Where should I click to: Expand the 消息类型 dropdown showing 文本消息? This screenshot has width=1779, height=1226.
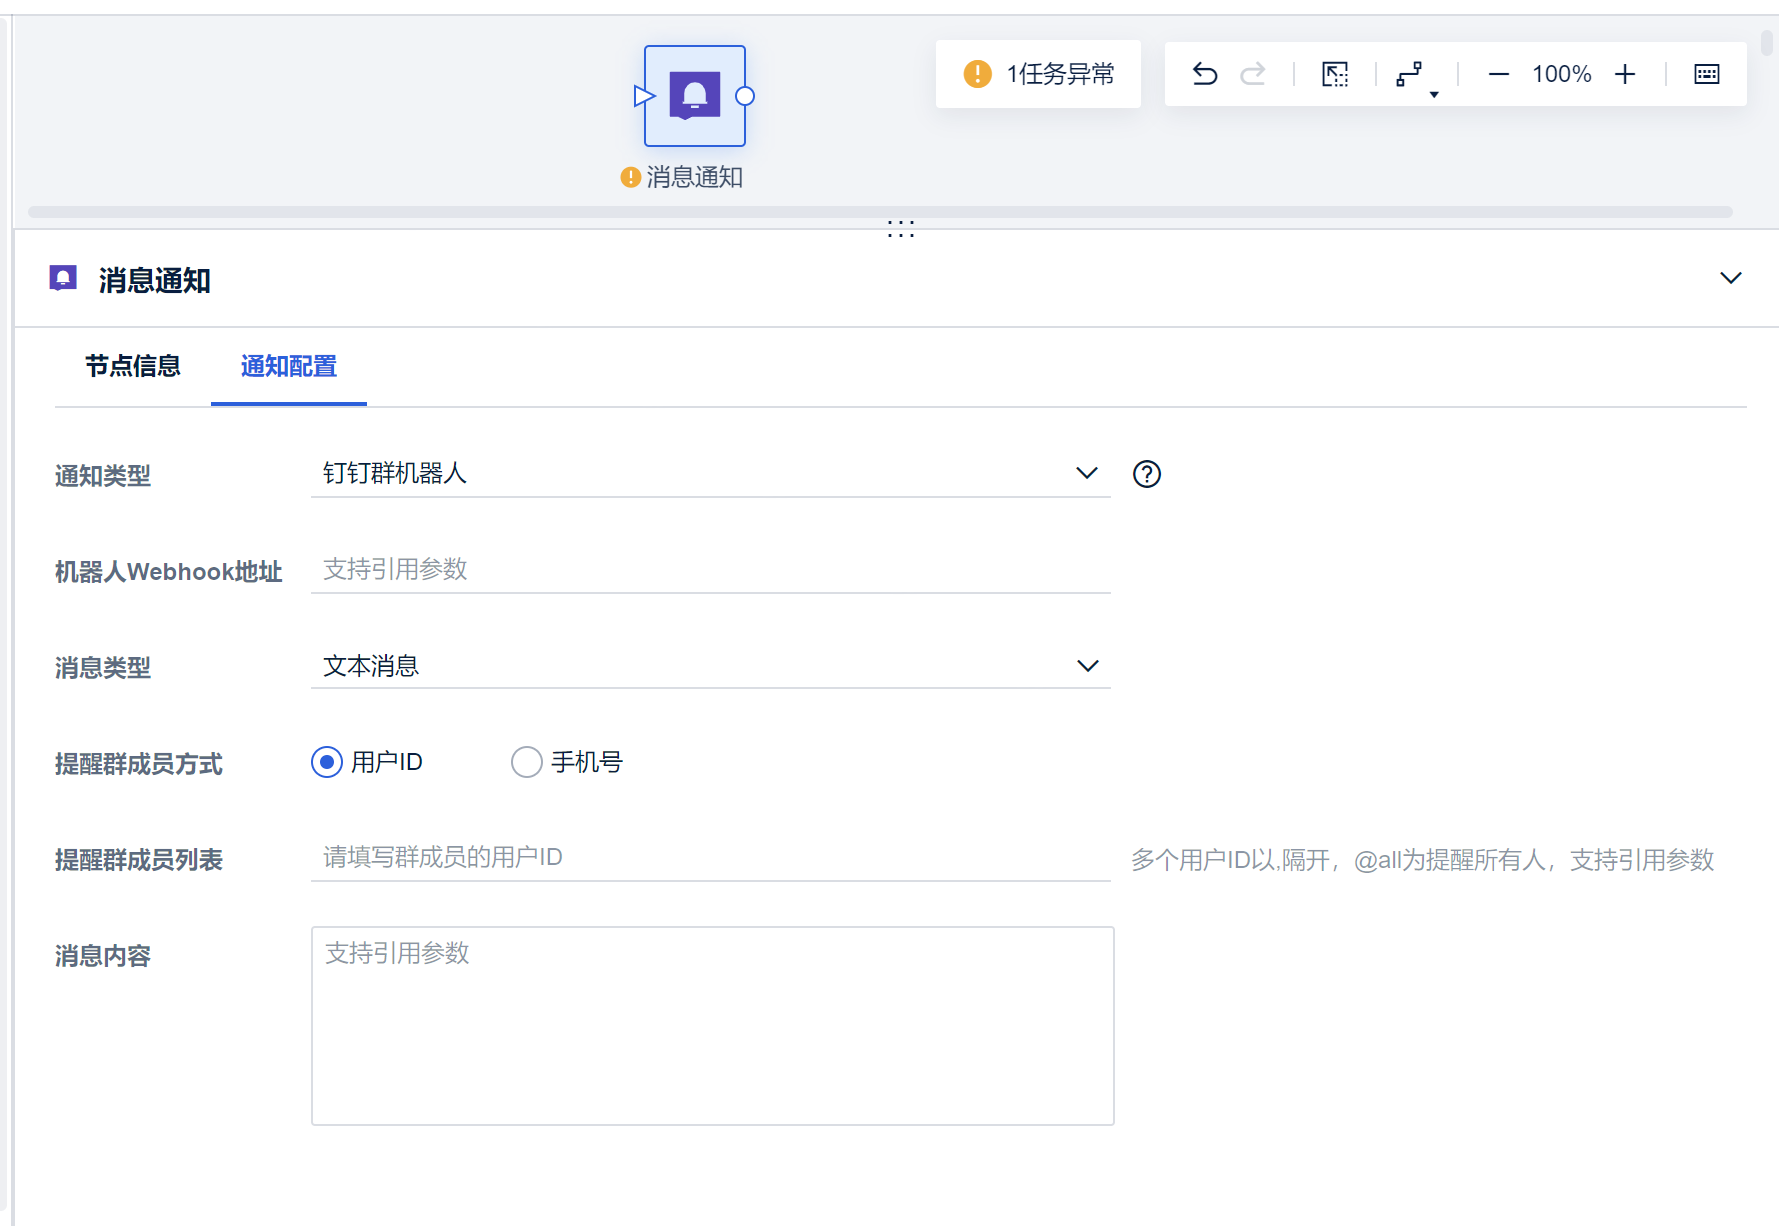click(710, 666)
